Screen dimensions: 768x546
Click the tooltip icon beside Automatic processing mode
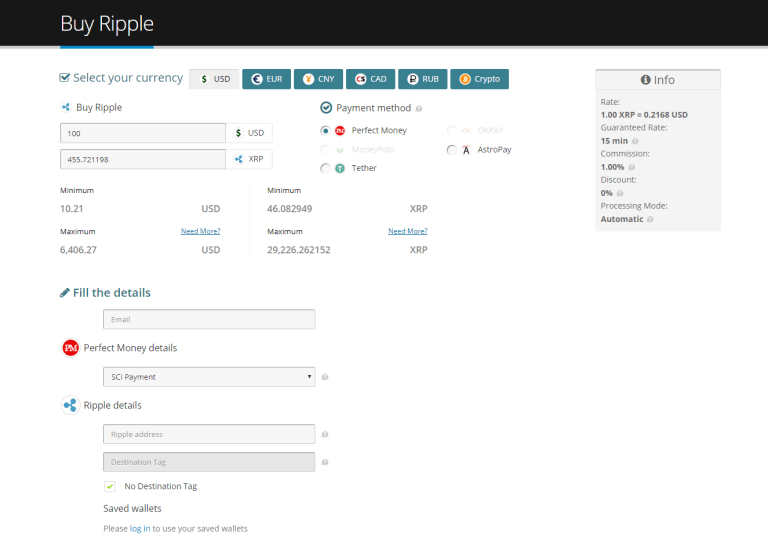click(650, 219)
